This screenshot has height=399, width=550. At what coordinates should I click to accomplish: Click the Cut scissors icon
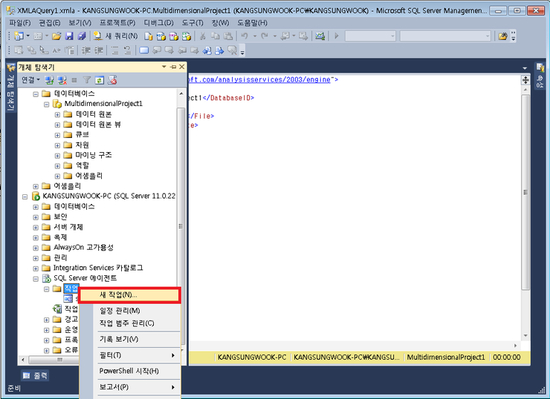point(202,36)
